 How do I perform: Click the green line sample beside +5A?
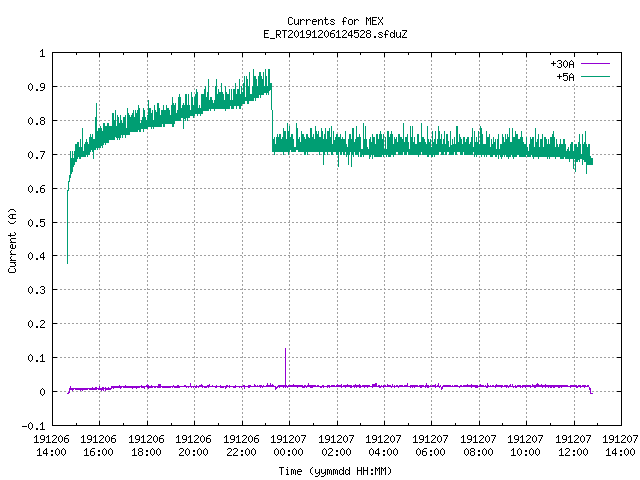tap(595, 76)
